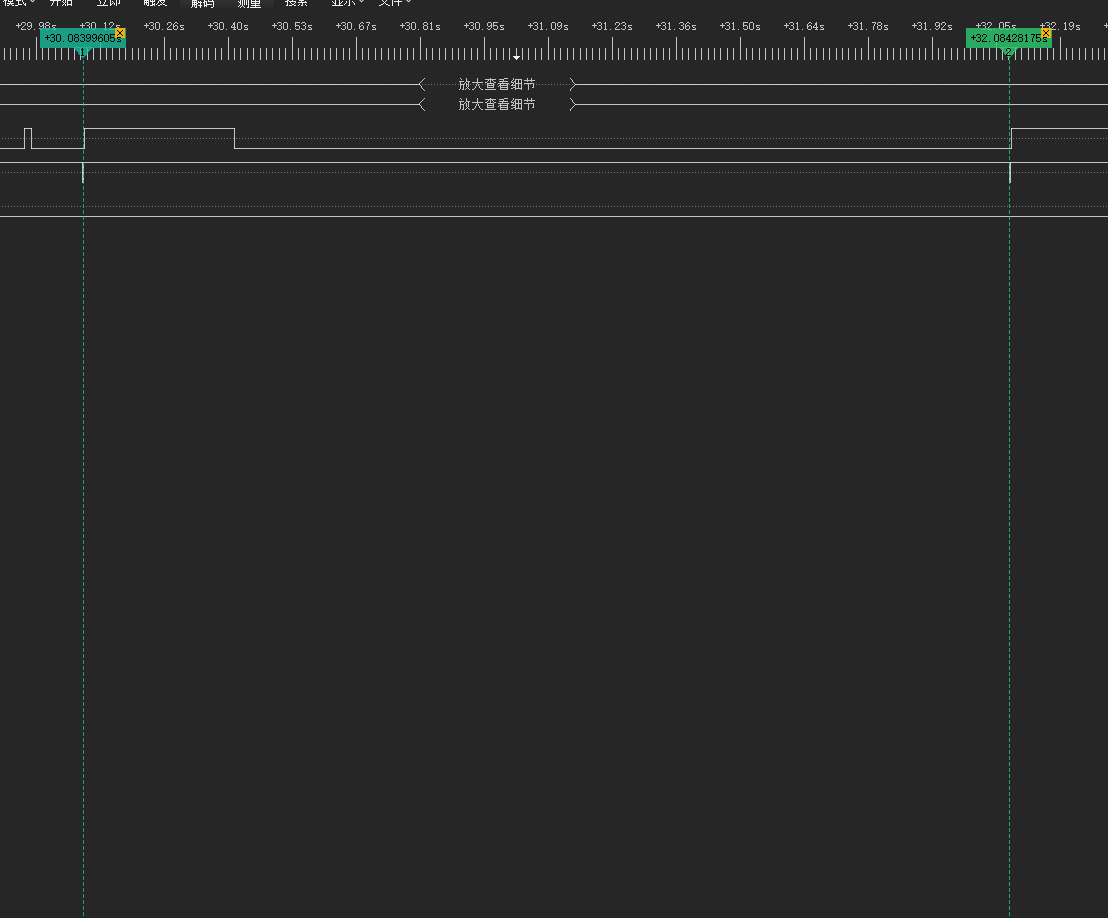Close cursor 2 with its yellow X
This screenshot has width=1108, height=918.
click(1046, 33)
